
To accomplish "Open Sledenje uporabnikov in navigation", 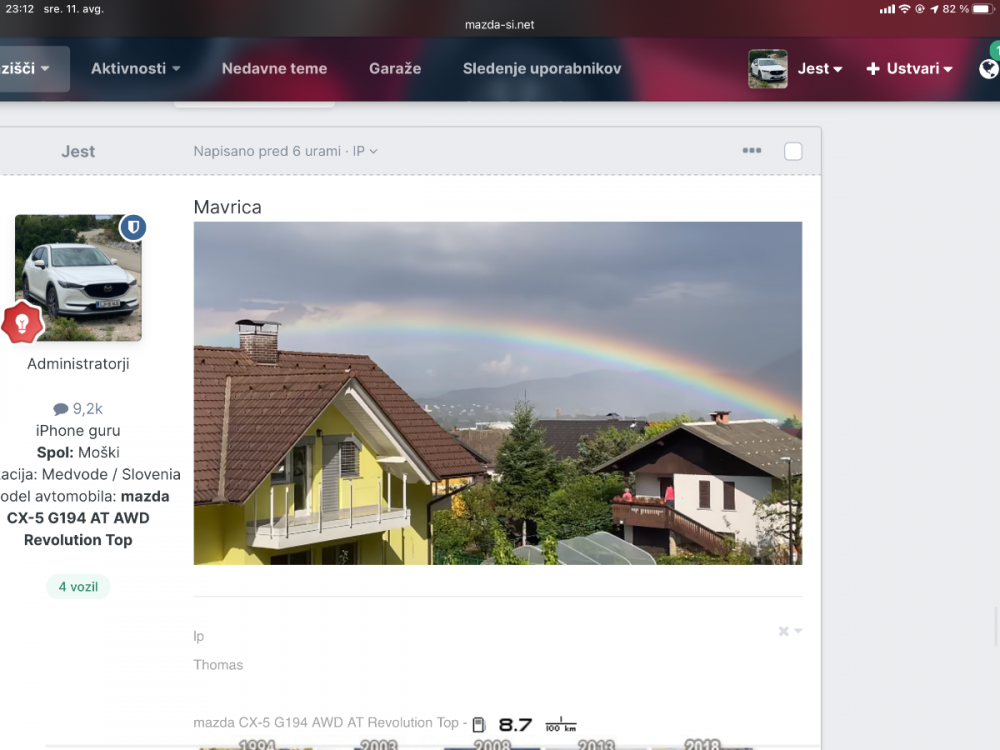I will (542, 69).
